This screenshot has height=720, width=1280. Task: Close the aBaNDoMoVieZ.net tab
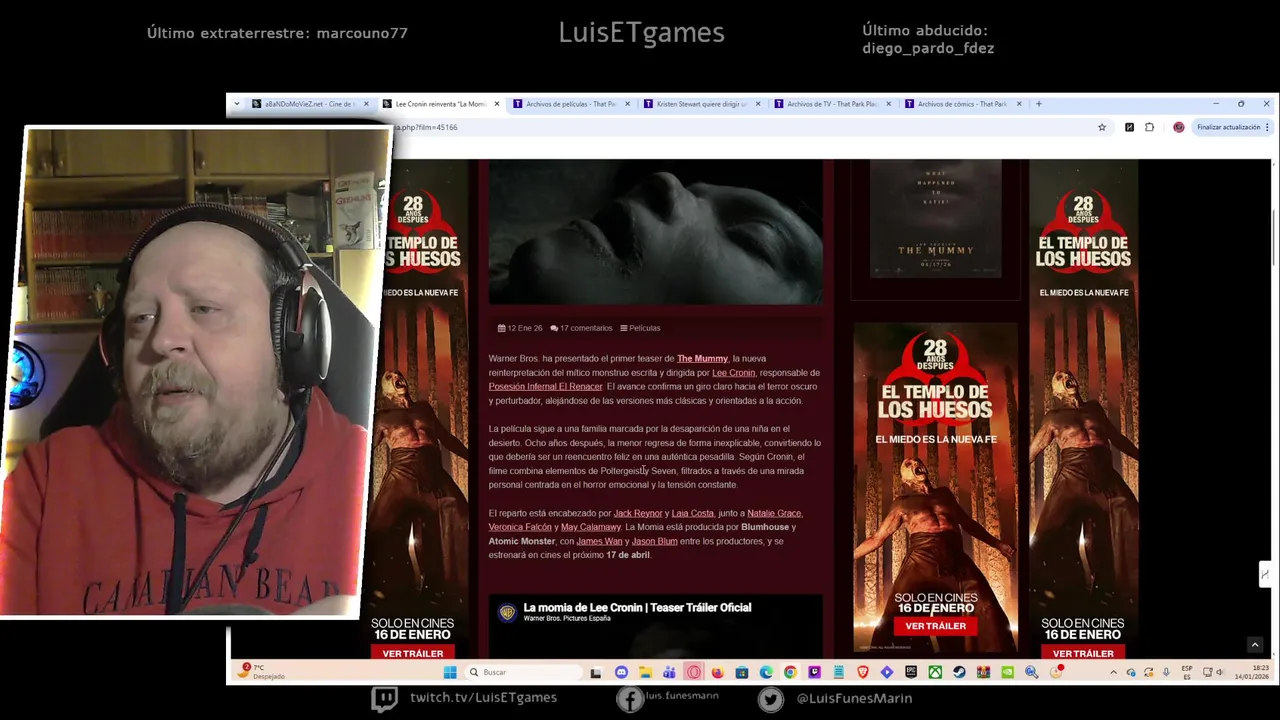(x=366, y=104)
